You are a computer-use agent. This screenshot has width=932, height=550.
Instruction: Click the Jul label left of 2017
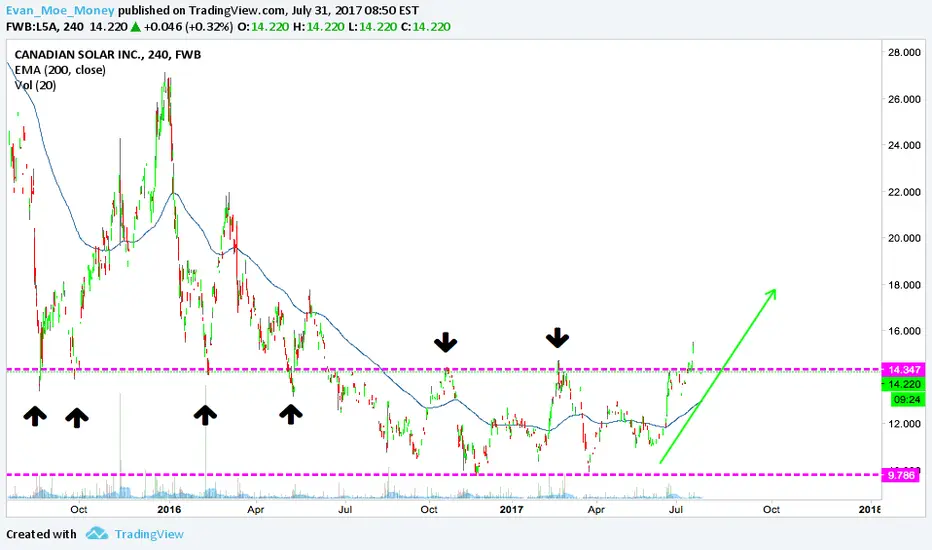pyautogui.click(x=345, y=510)
